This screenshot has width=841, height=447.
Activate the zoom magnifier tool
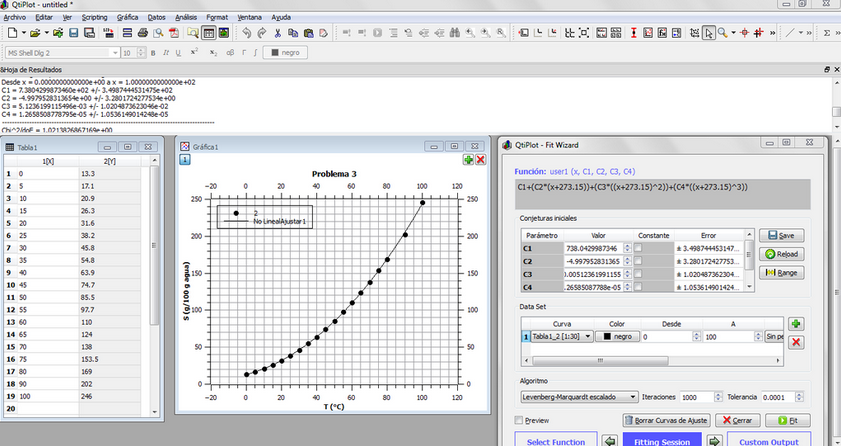point(722,33)
